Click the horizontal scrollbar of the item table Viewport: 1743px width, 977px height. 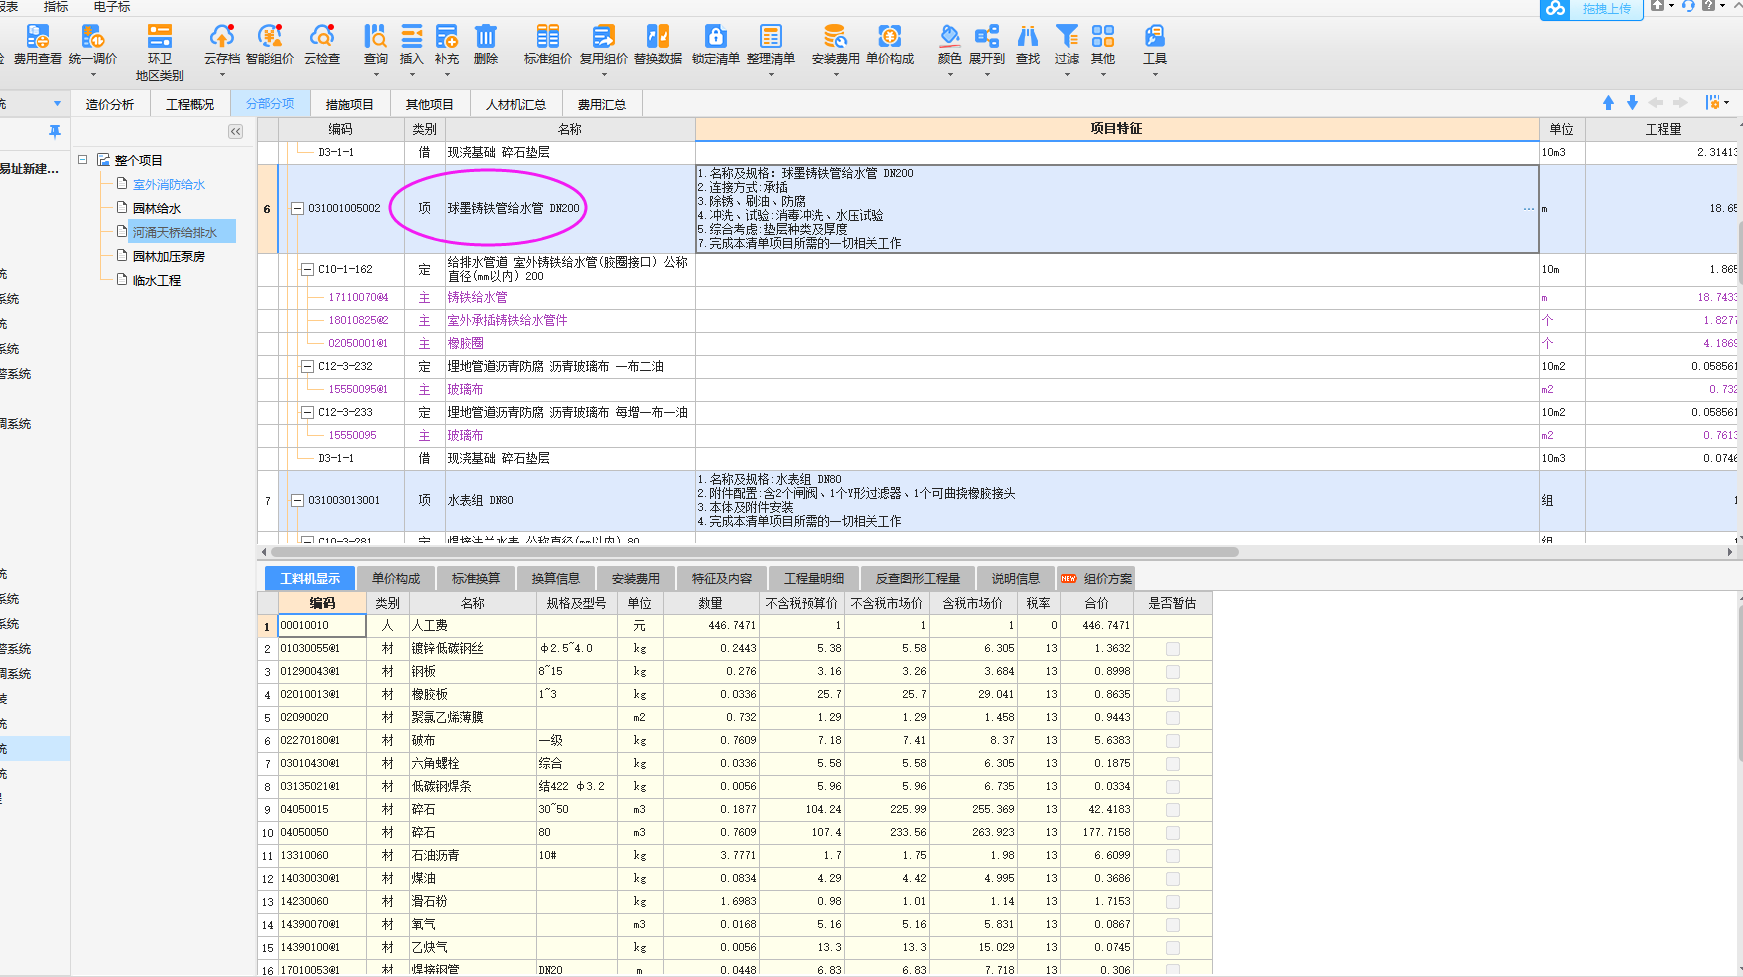tap(755, 552)
